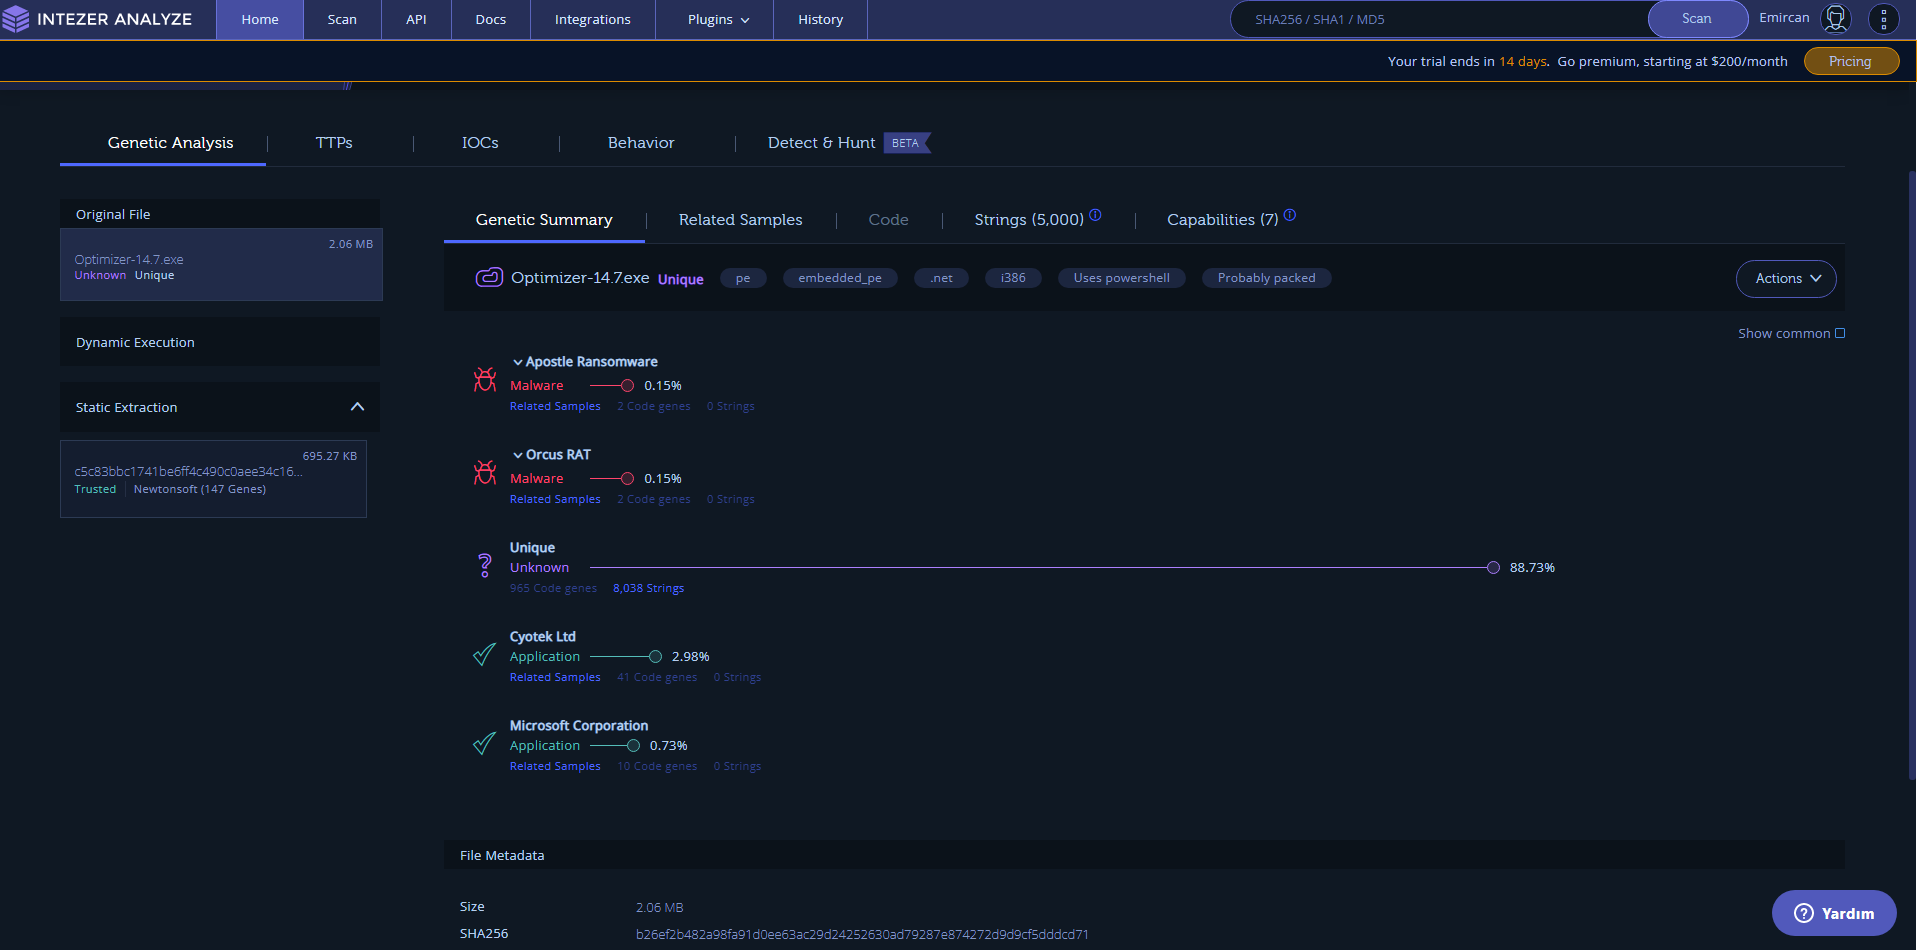Image resolution: width=1917 pixels, height=950 pixels.
Task: Open the Actions dropdown
Action: point(1786,279)
